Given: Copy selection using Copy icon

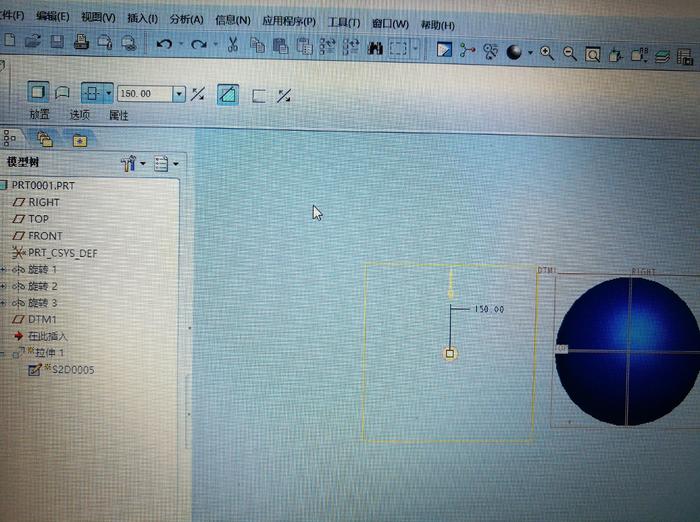Looking at the screenshot, I should [x=257, y=45].
